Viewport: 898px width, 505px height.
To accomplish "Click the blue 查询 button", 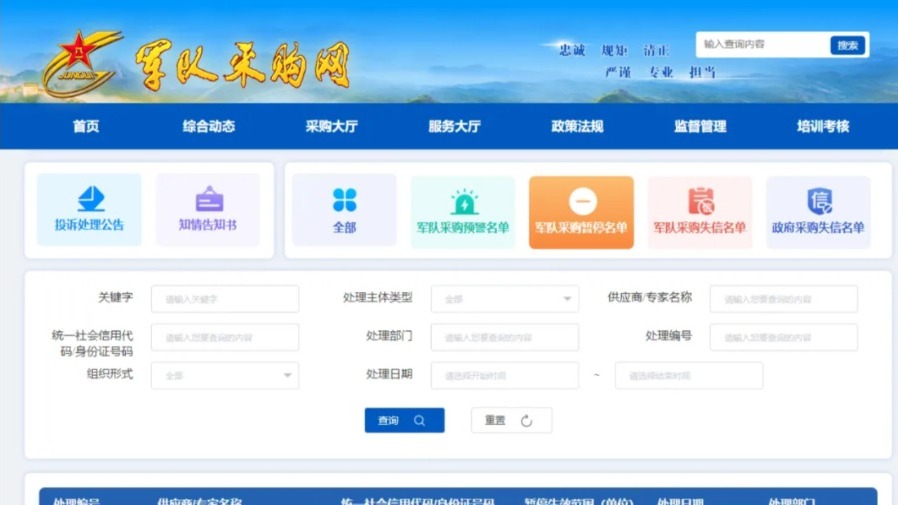I will coord(404,420).
